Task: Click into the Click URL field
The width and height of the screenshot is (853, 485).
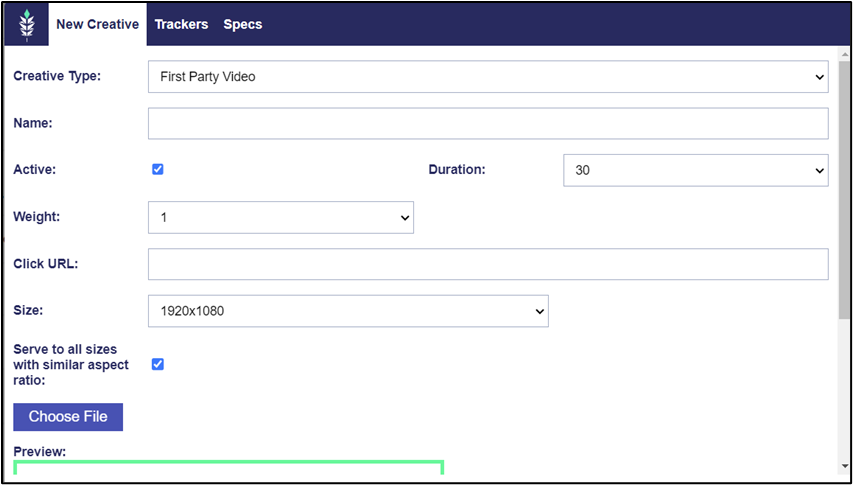Action: [x=488, y=264]
